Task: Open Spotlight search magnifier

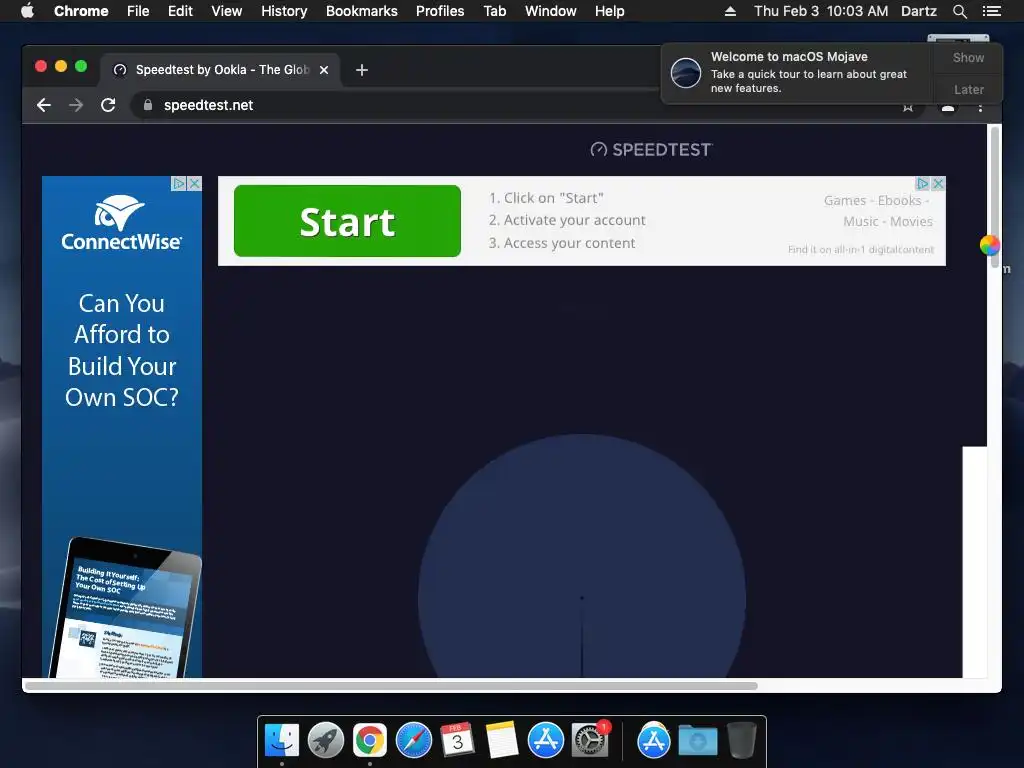Action: click(x=959, y=11)
